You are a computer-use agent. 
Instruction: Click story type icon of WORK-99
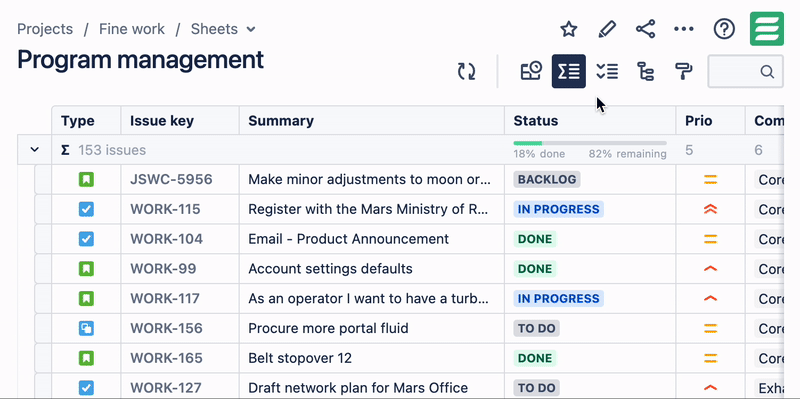tap(86, 269)
